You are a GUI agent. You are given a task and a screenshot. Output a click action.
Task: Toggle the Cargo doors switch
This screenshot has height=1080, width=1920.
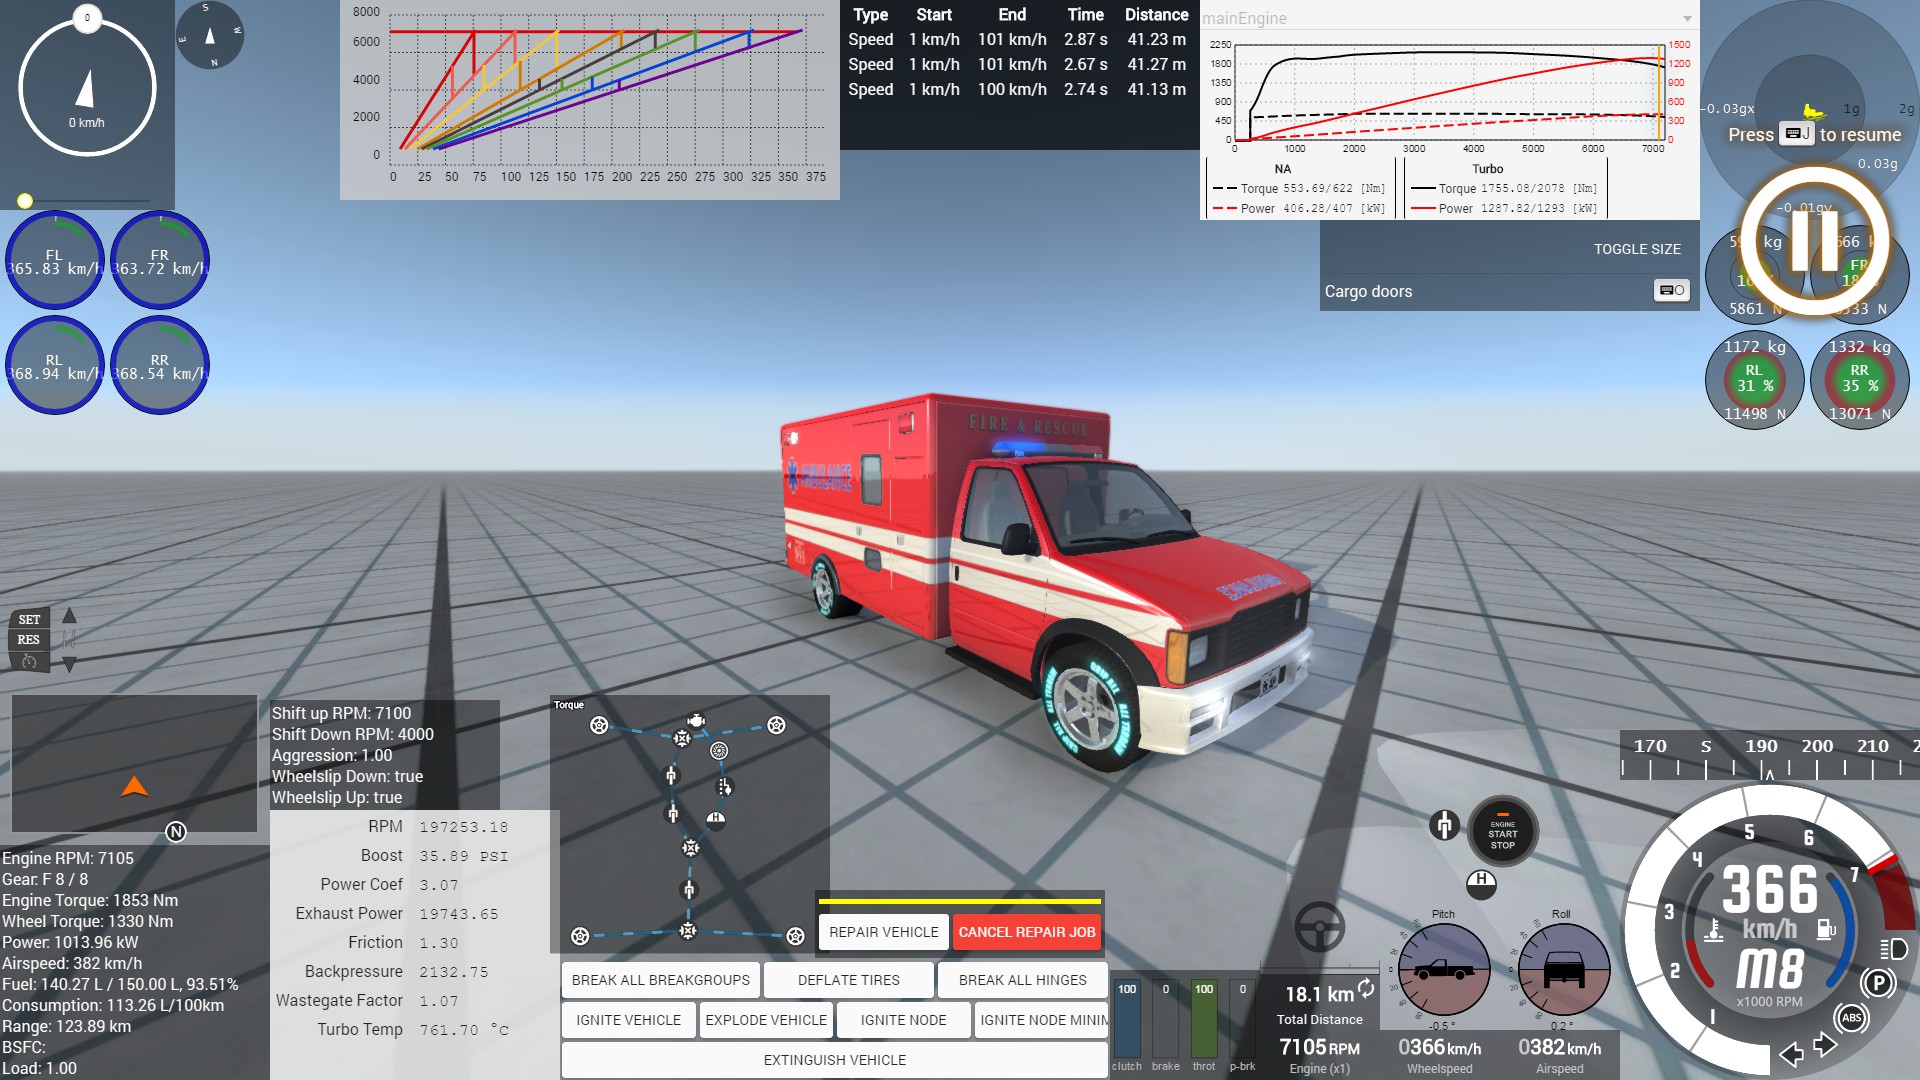pyautogui.click(x=1671, y=291)
